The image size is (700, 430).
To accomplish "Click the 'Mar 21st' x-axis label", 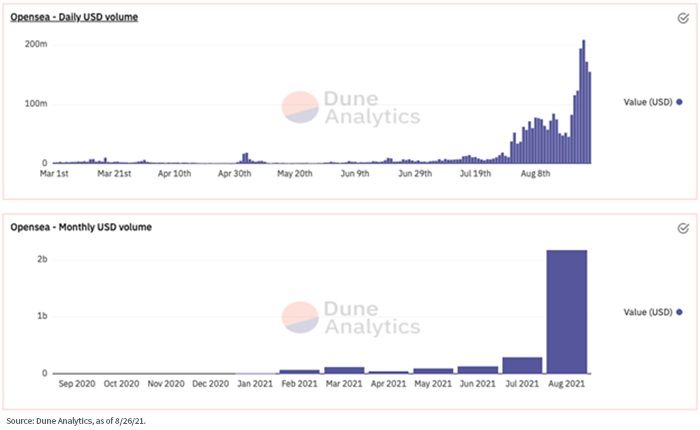I will (114, 173).
